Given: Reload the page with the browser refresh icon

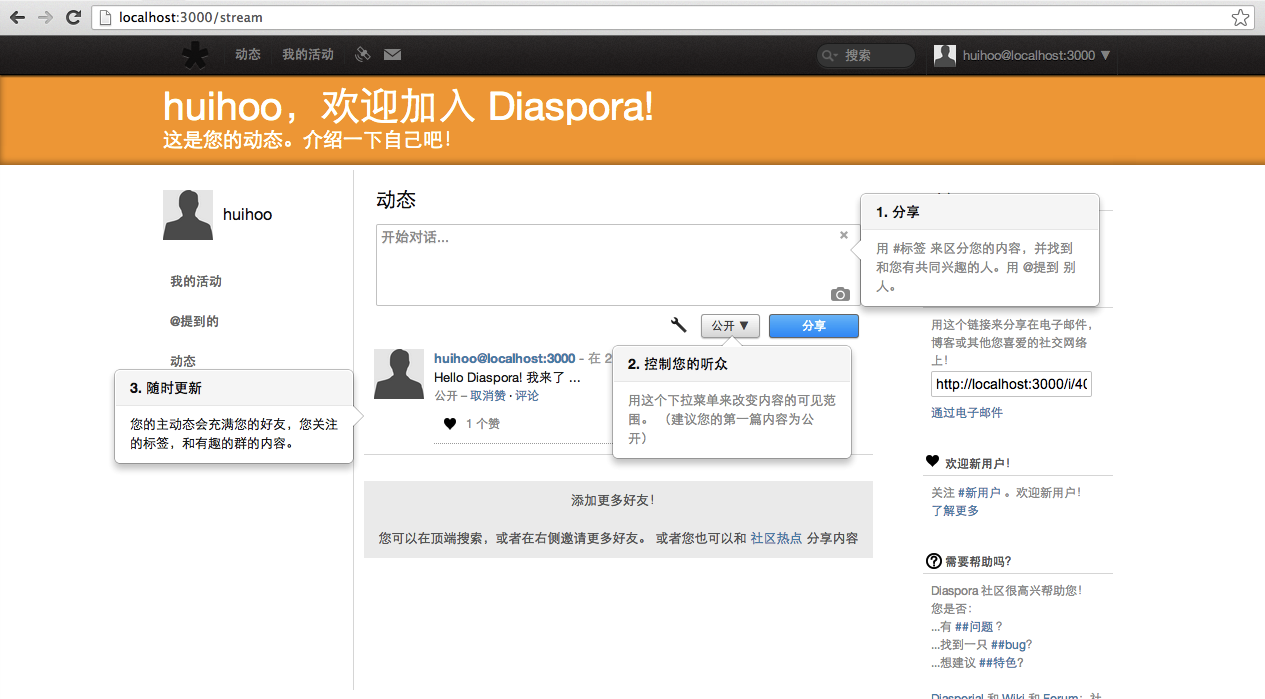Looking at the screenshot, I should click(73, 17).
